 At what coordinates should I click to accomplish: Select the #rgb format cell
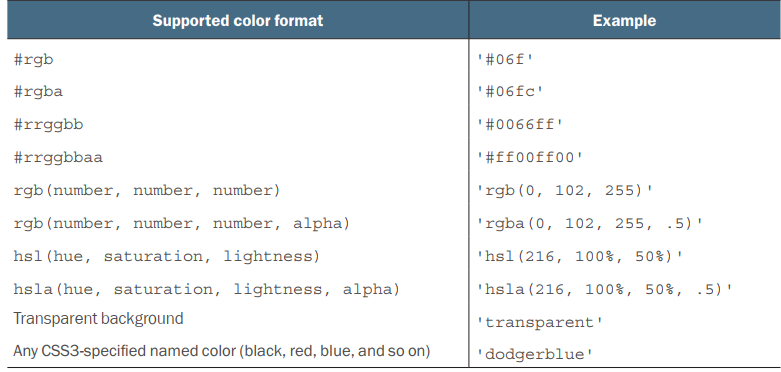33,60
